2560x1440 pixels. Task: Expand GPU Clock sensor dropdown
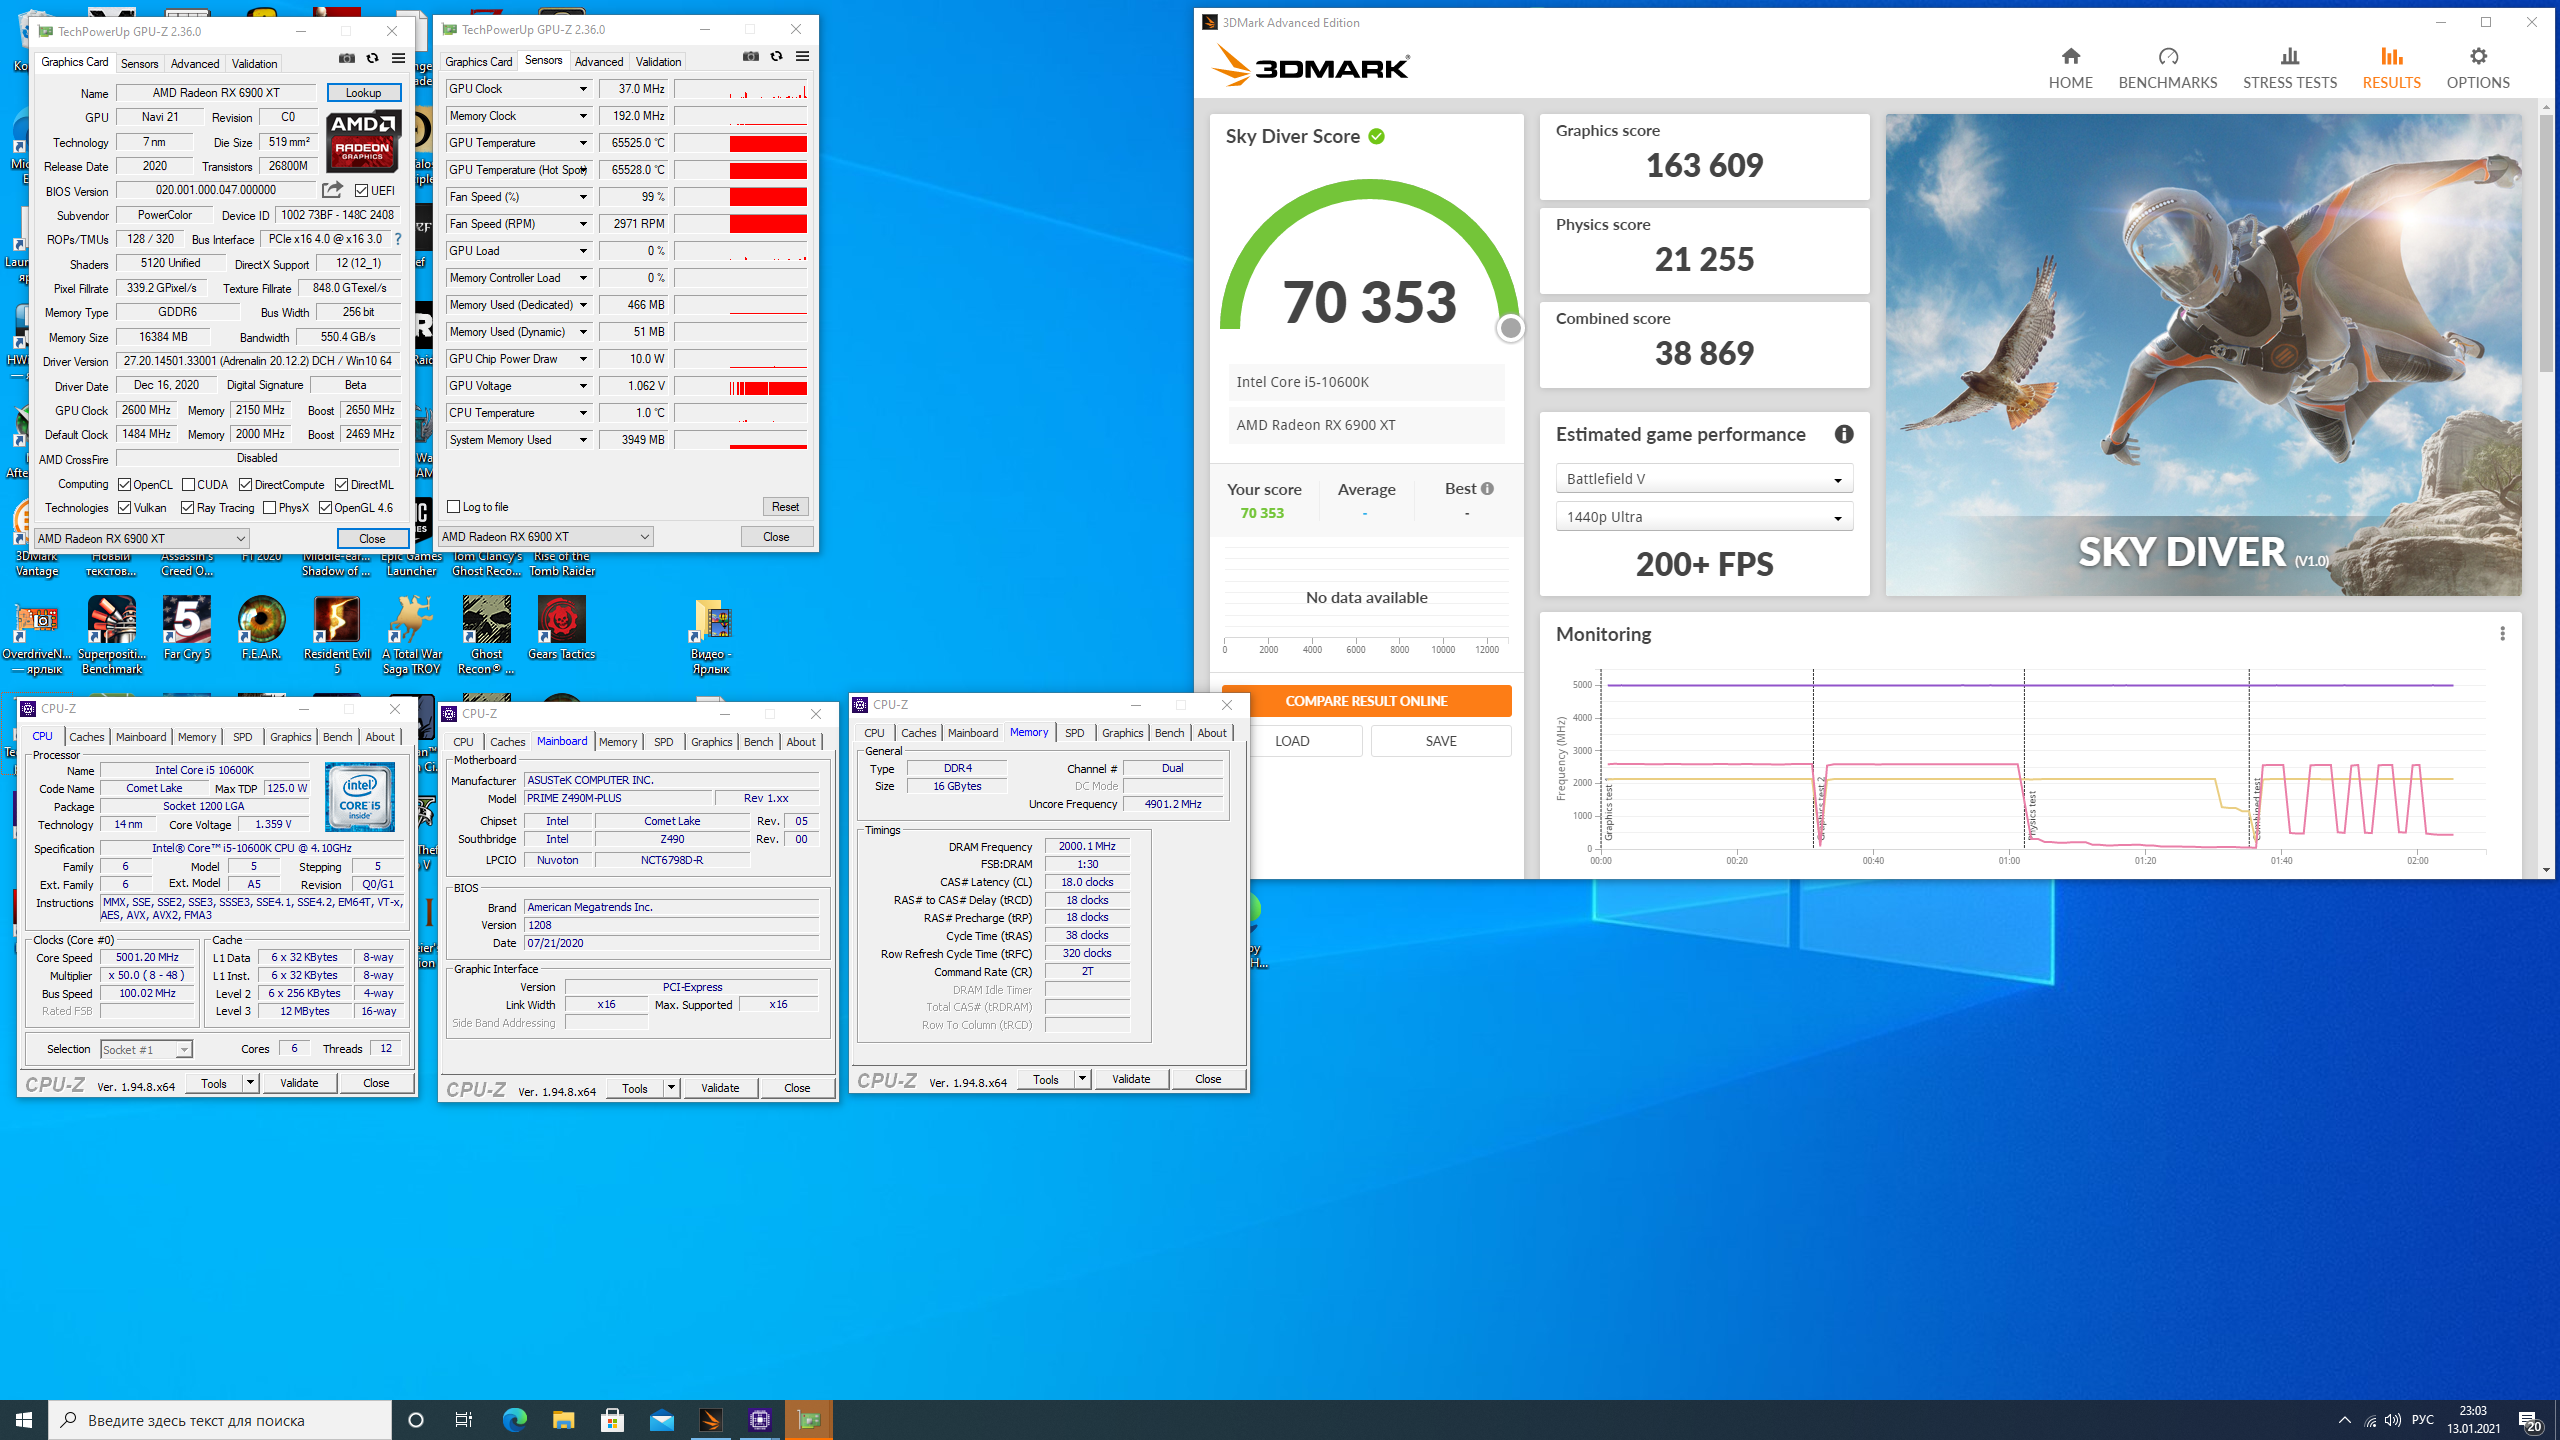(x=583, y=89)
